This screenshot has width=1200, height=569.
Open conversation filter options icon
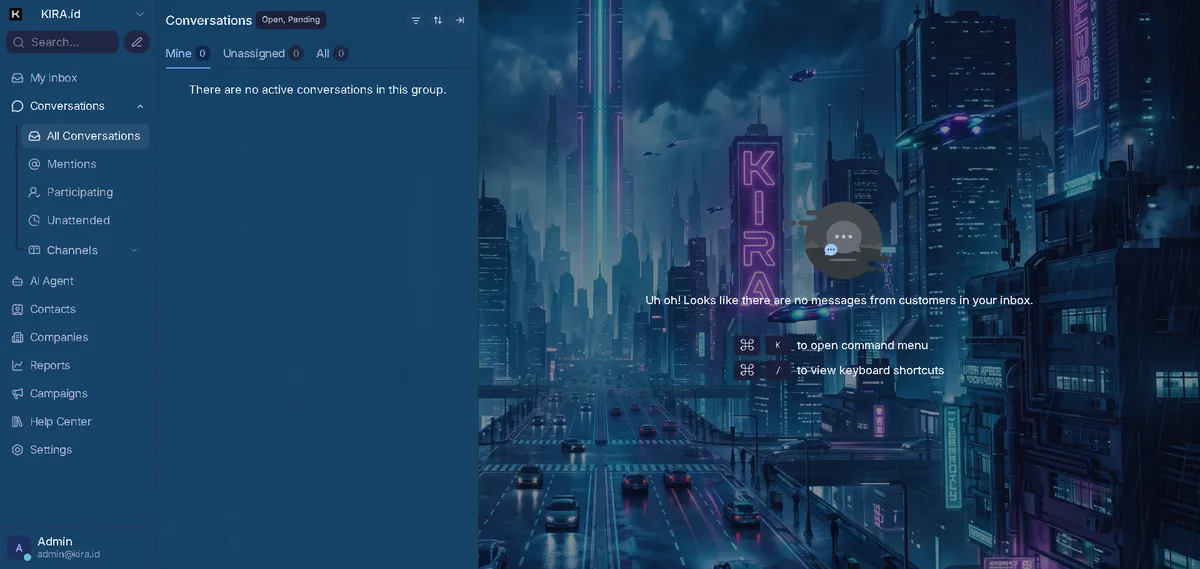(416, 20)
